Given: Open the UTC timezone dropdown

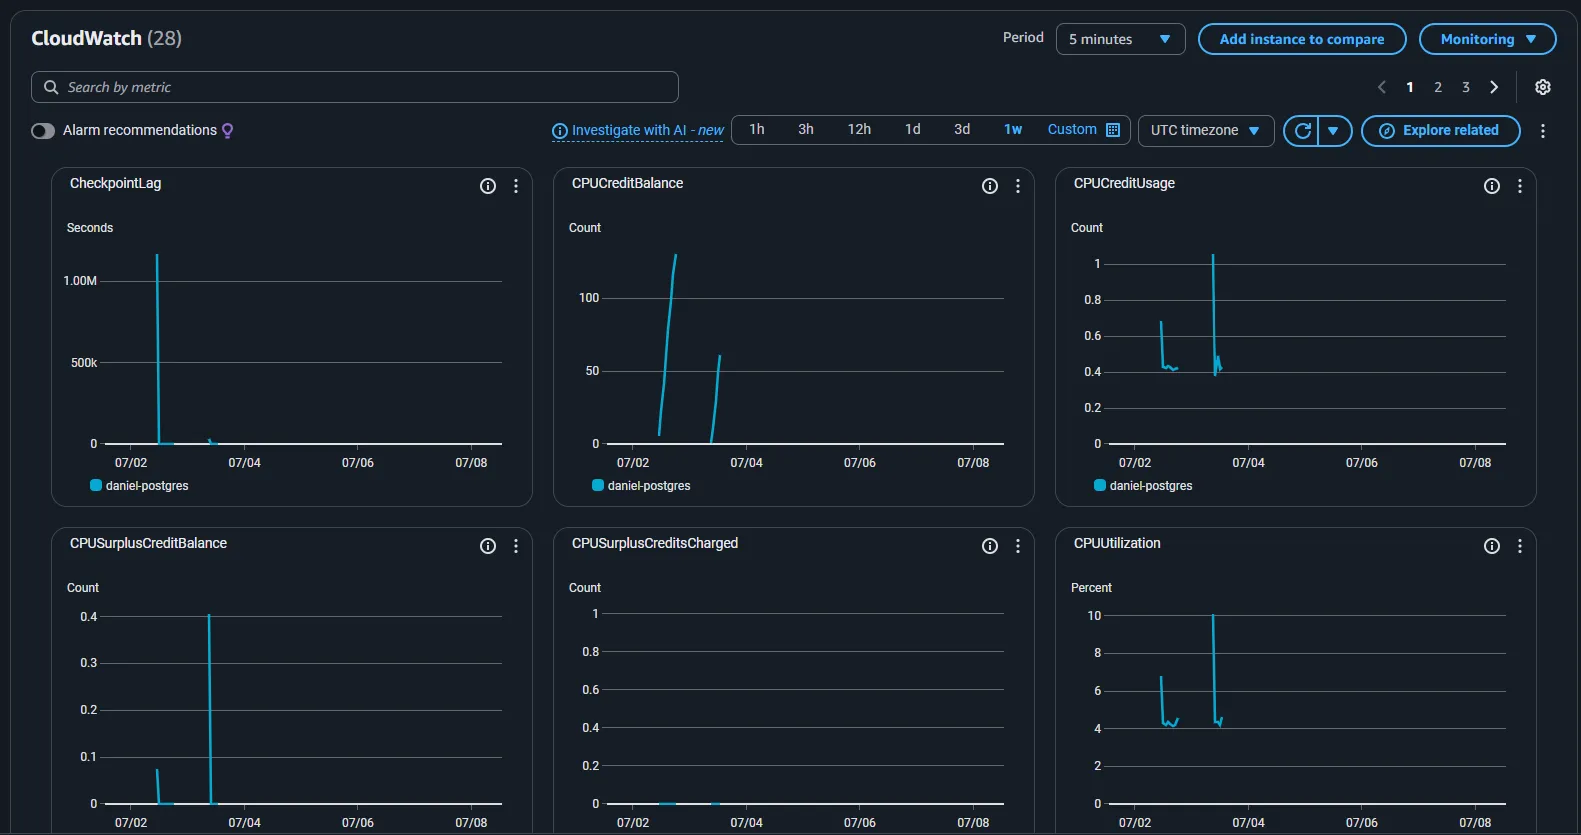Looking at the screenshot, I should [1205, 131].
